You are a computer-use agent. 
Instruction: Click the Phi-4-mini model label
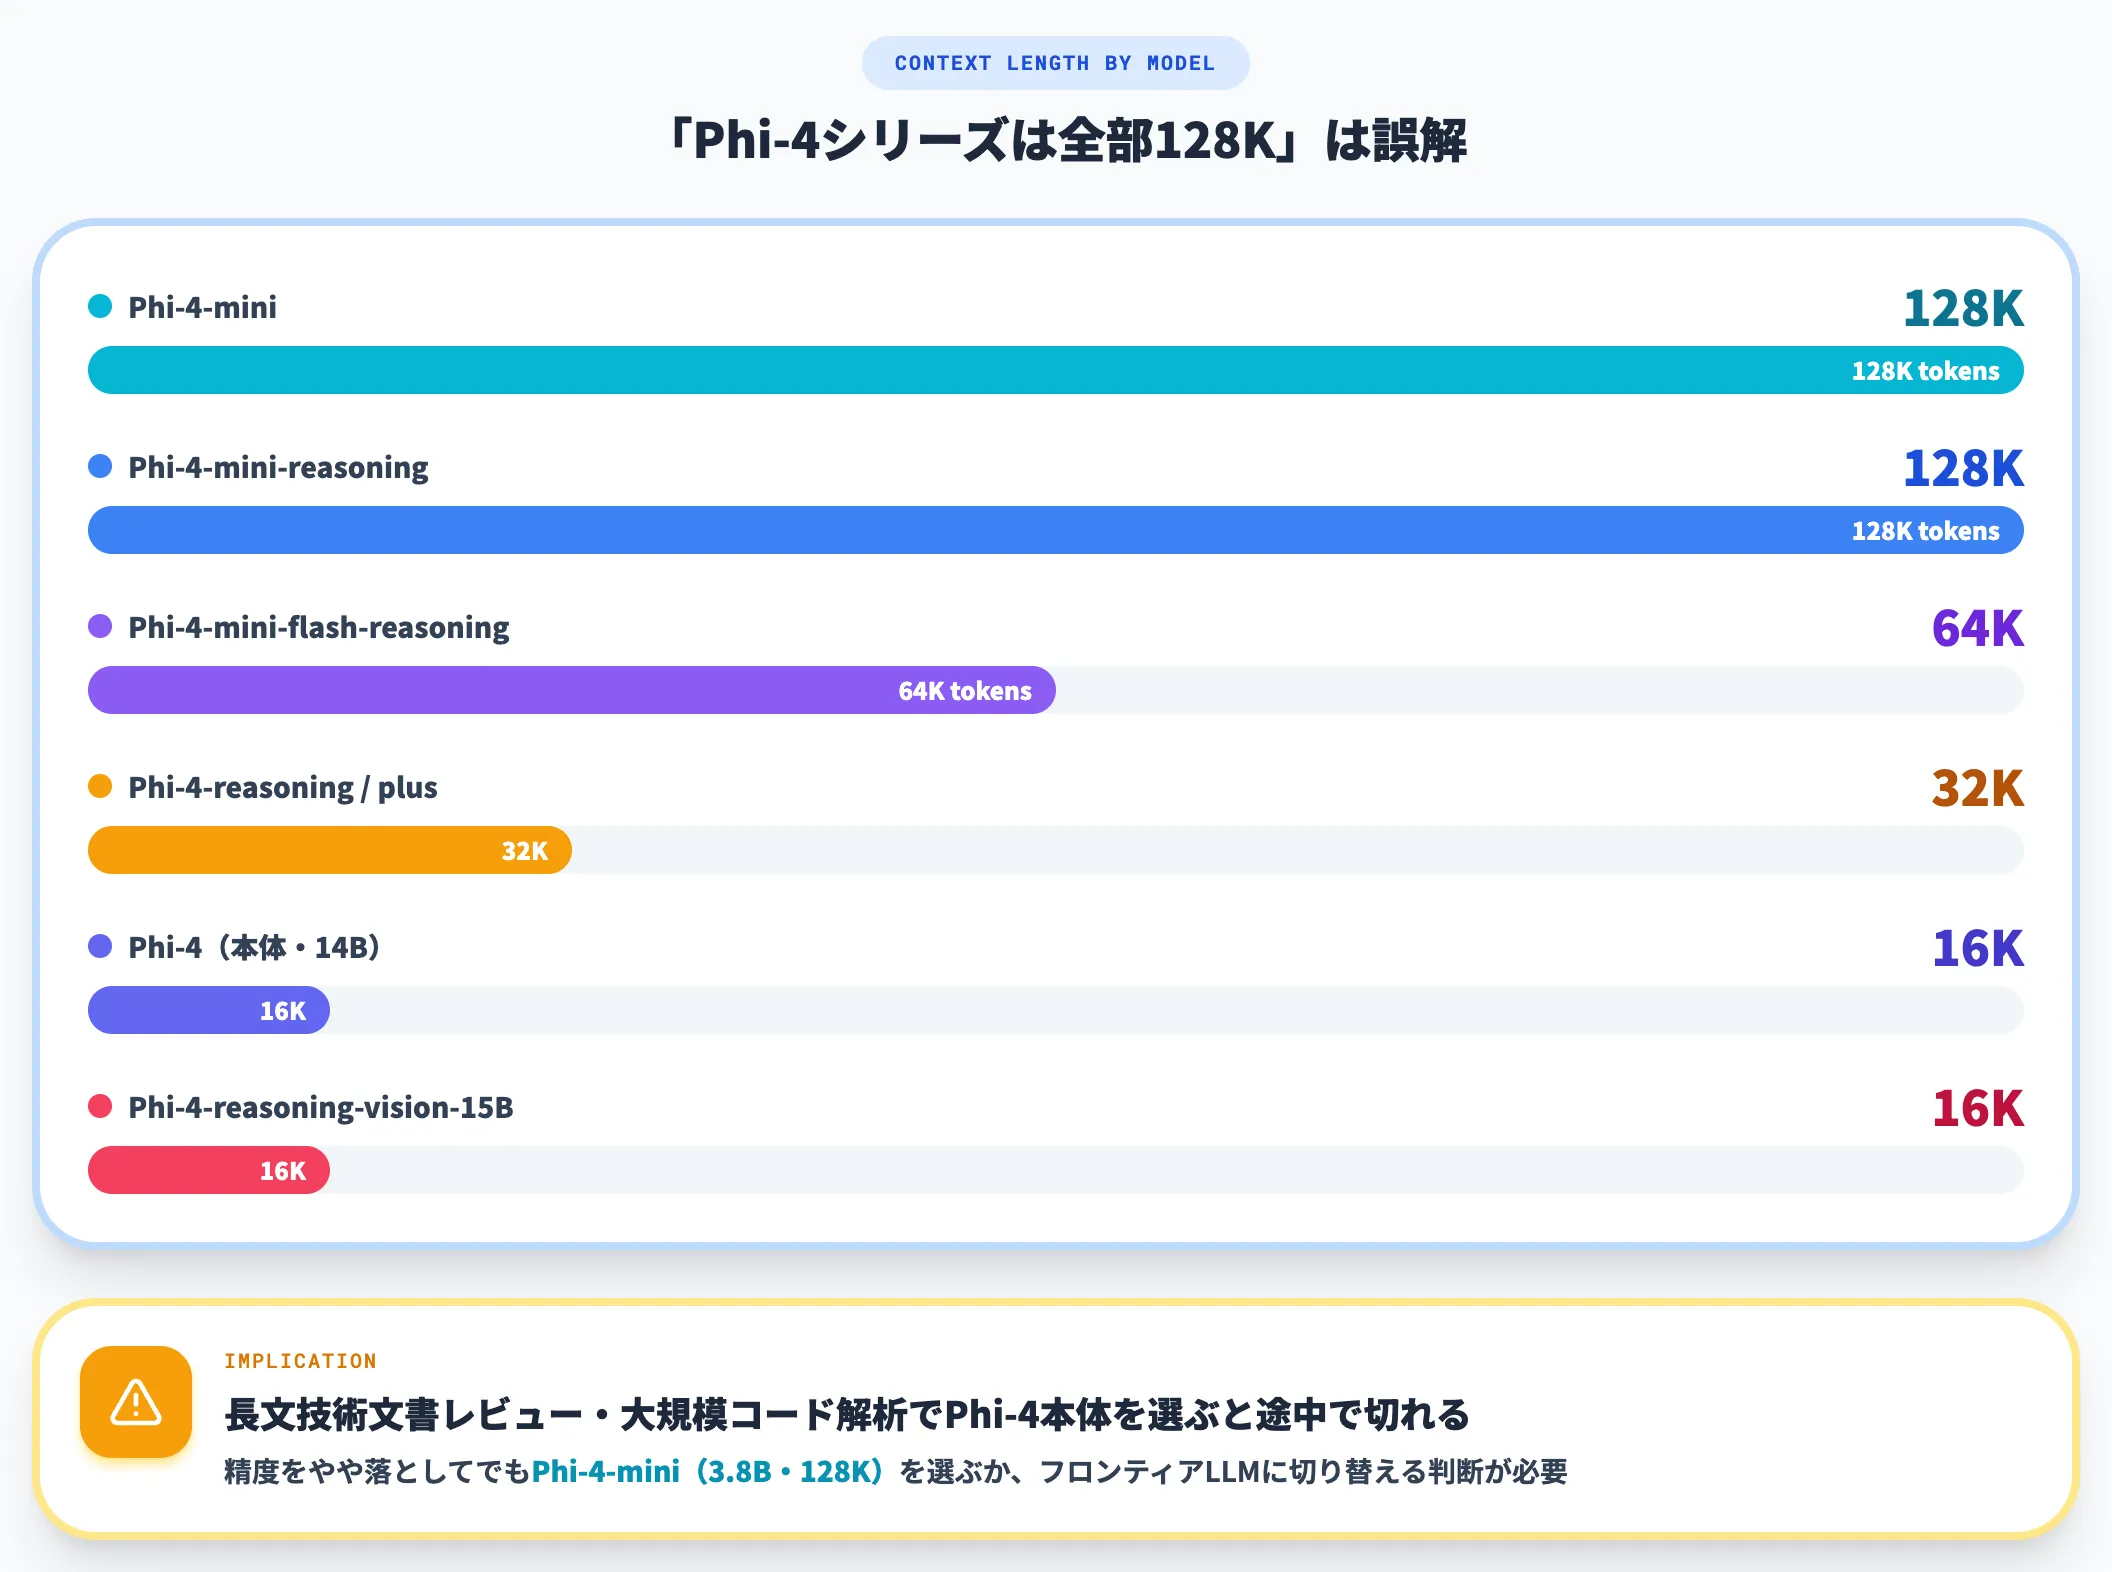(x=202, y=307)
